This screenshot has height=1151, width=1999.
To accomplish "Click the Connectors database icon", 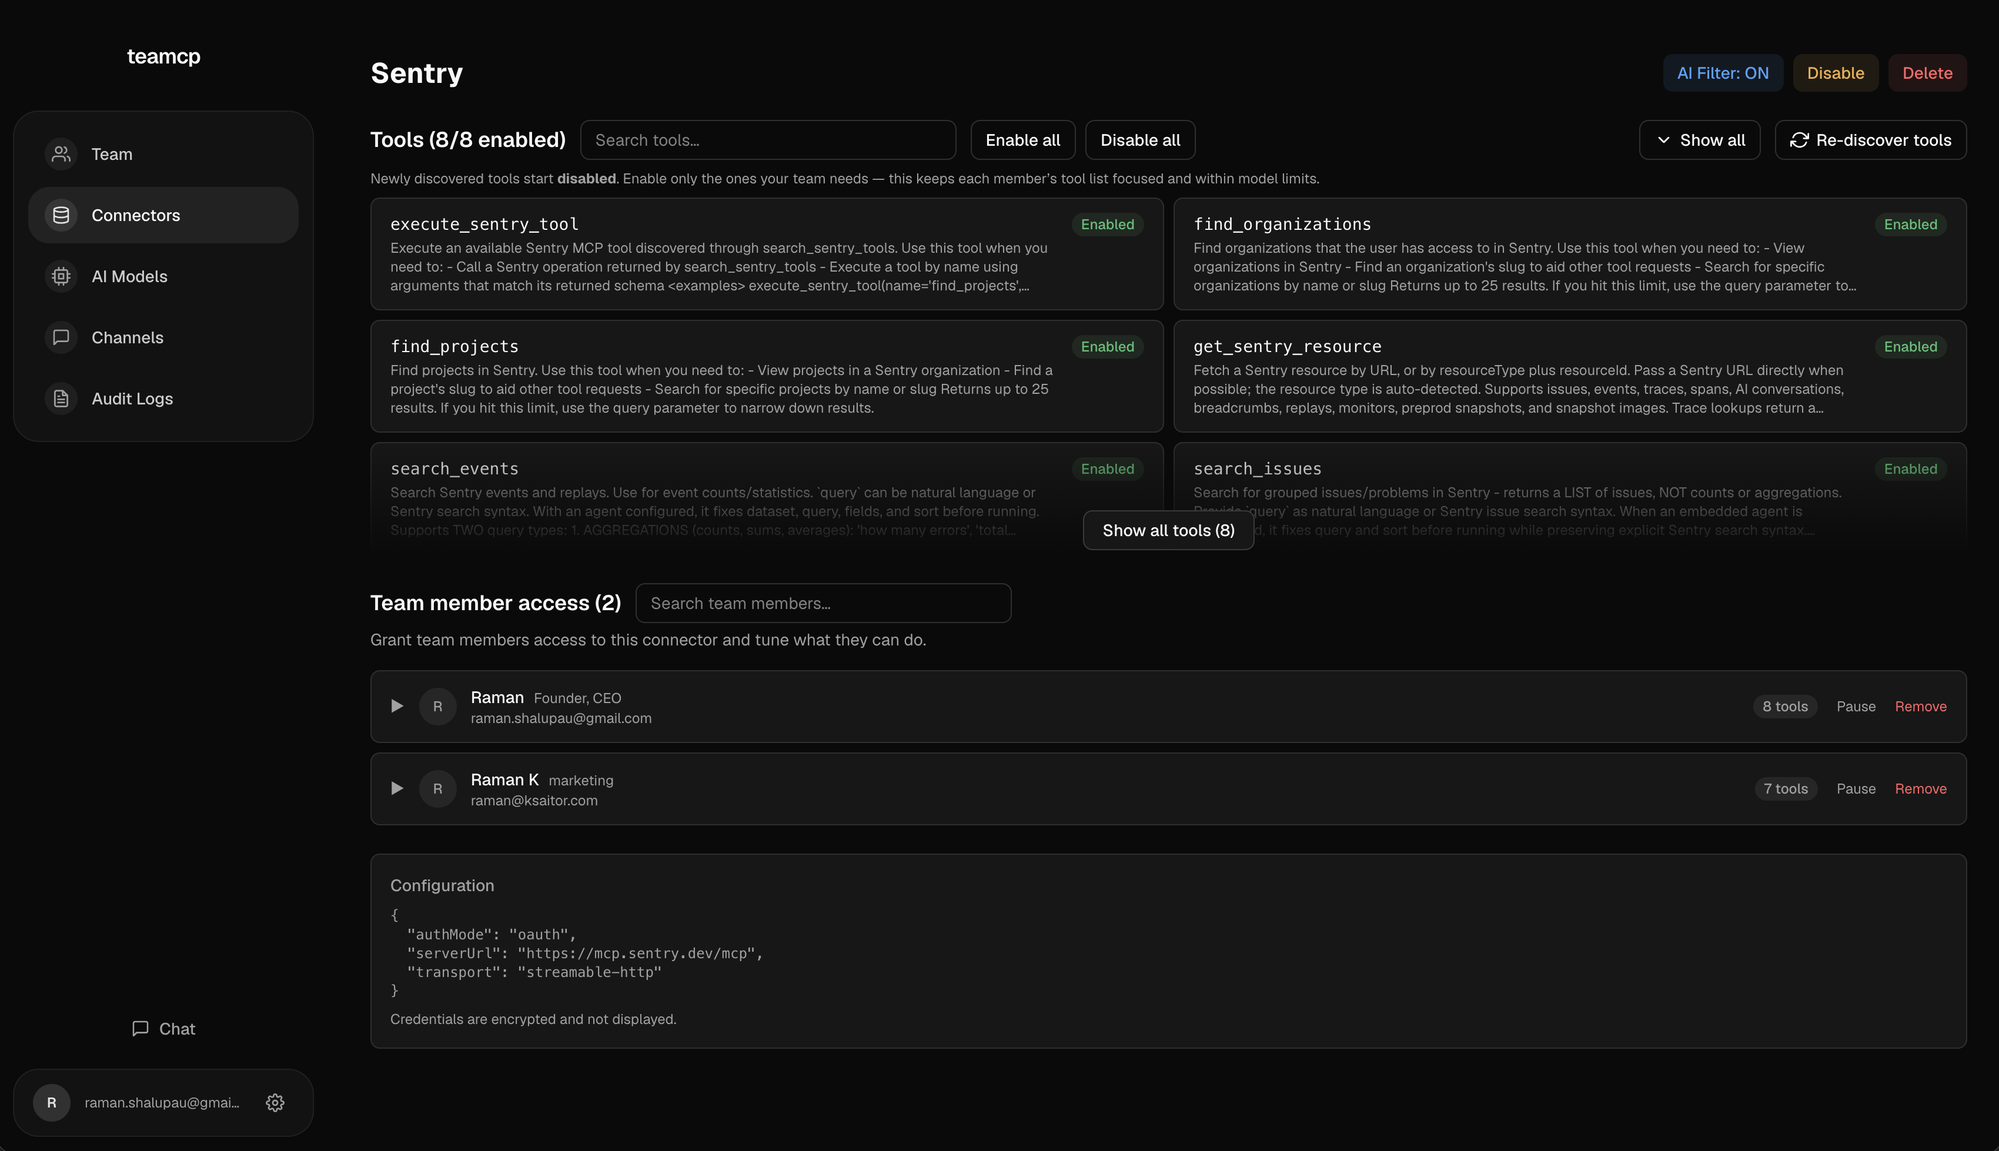I will pyautogui.click(x=61, y=215).
